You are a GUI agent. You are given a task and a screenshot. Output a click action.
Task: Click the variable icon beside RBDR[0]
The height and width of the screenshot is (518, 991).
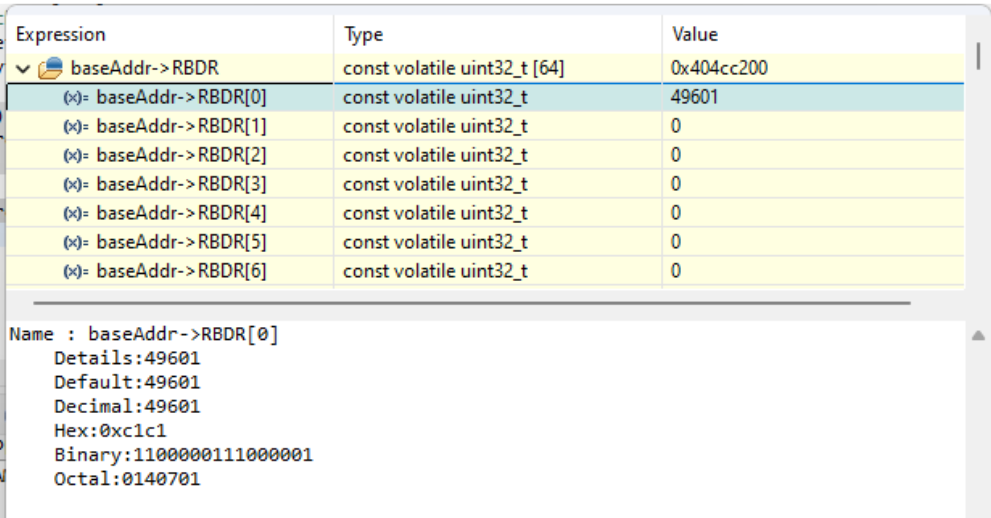click(x=79, y=98)
